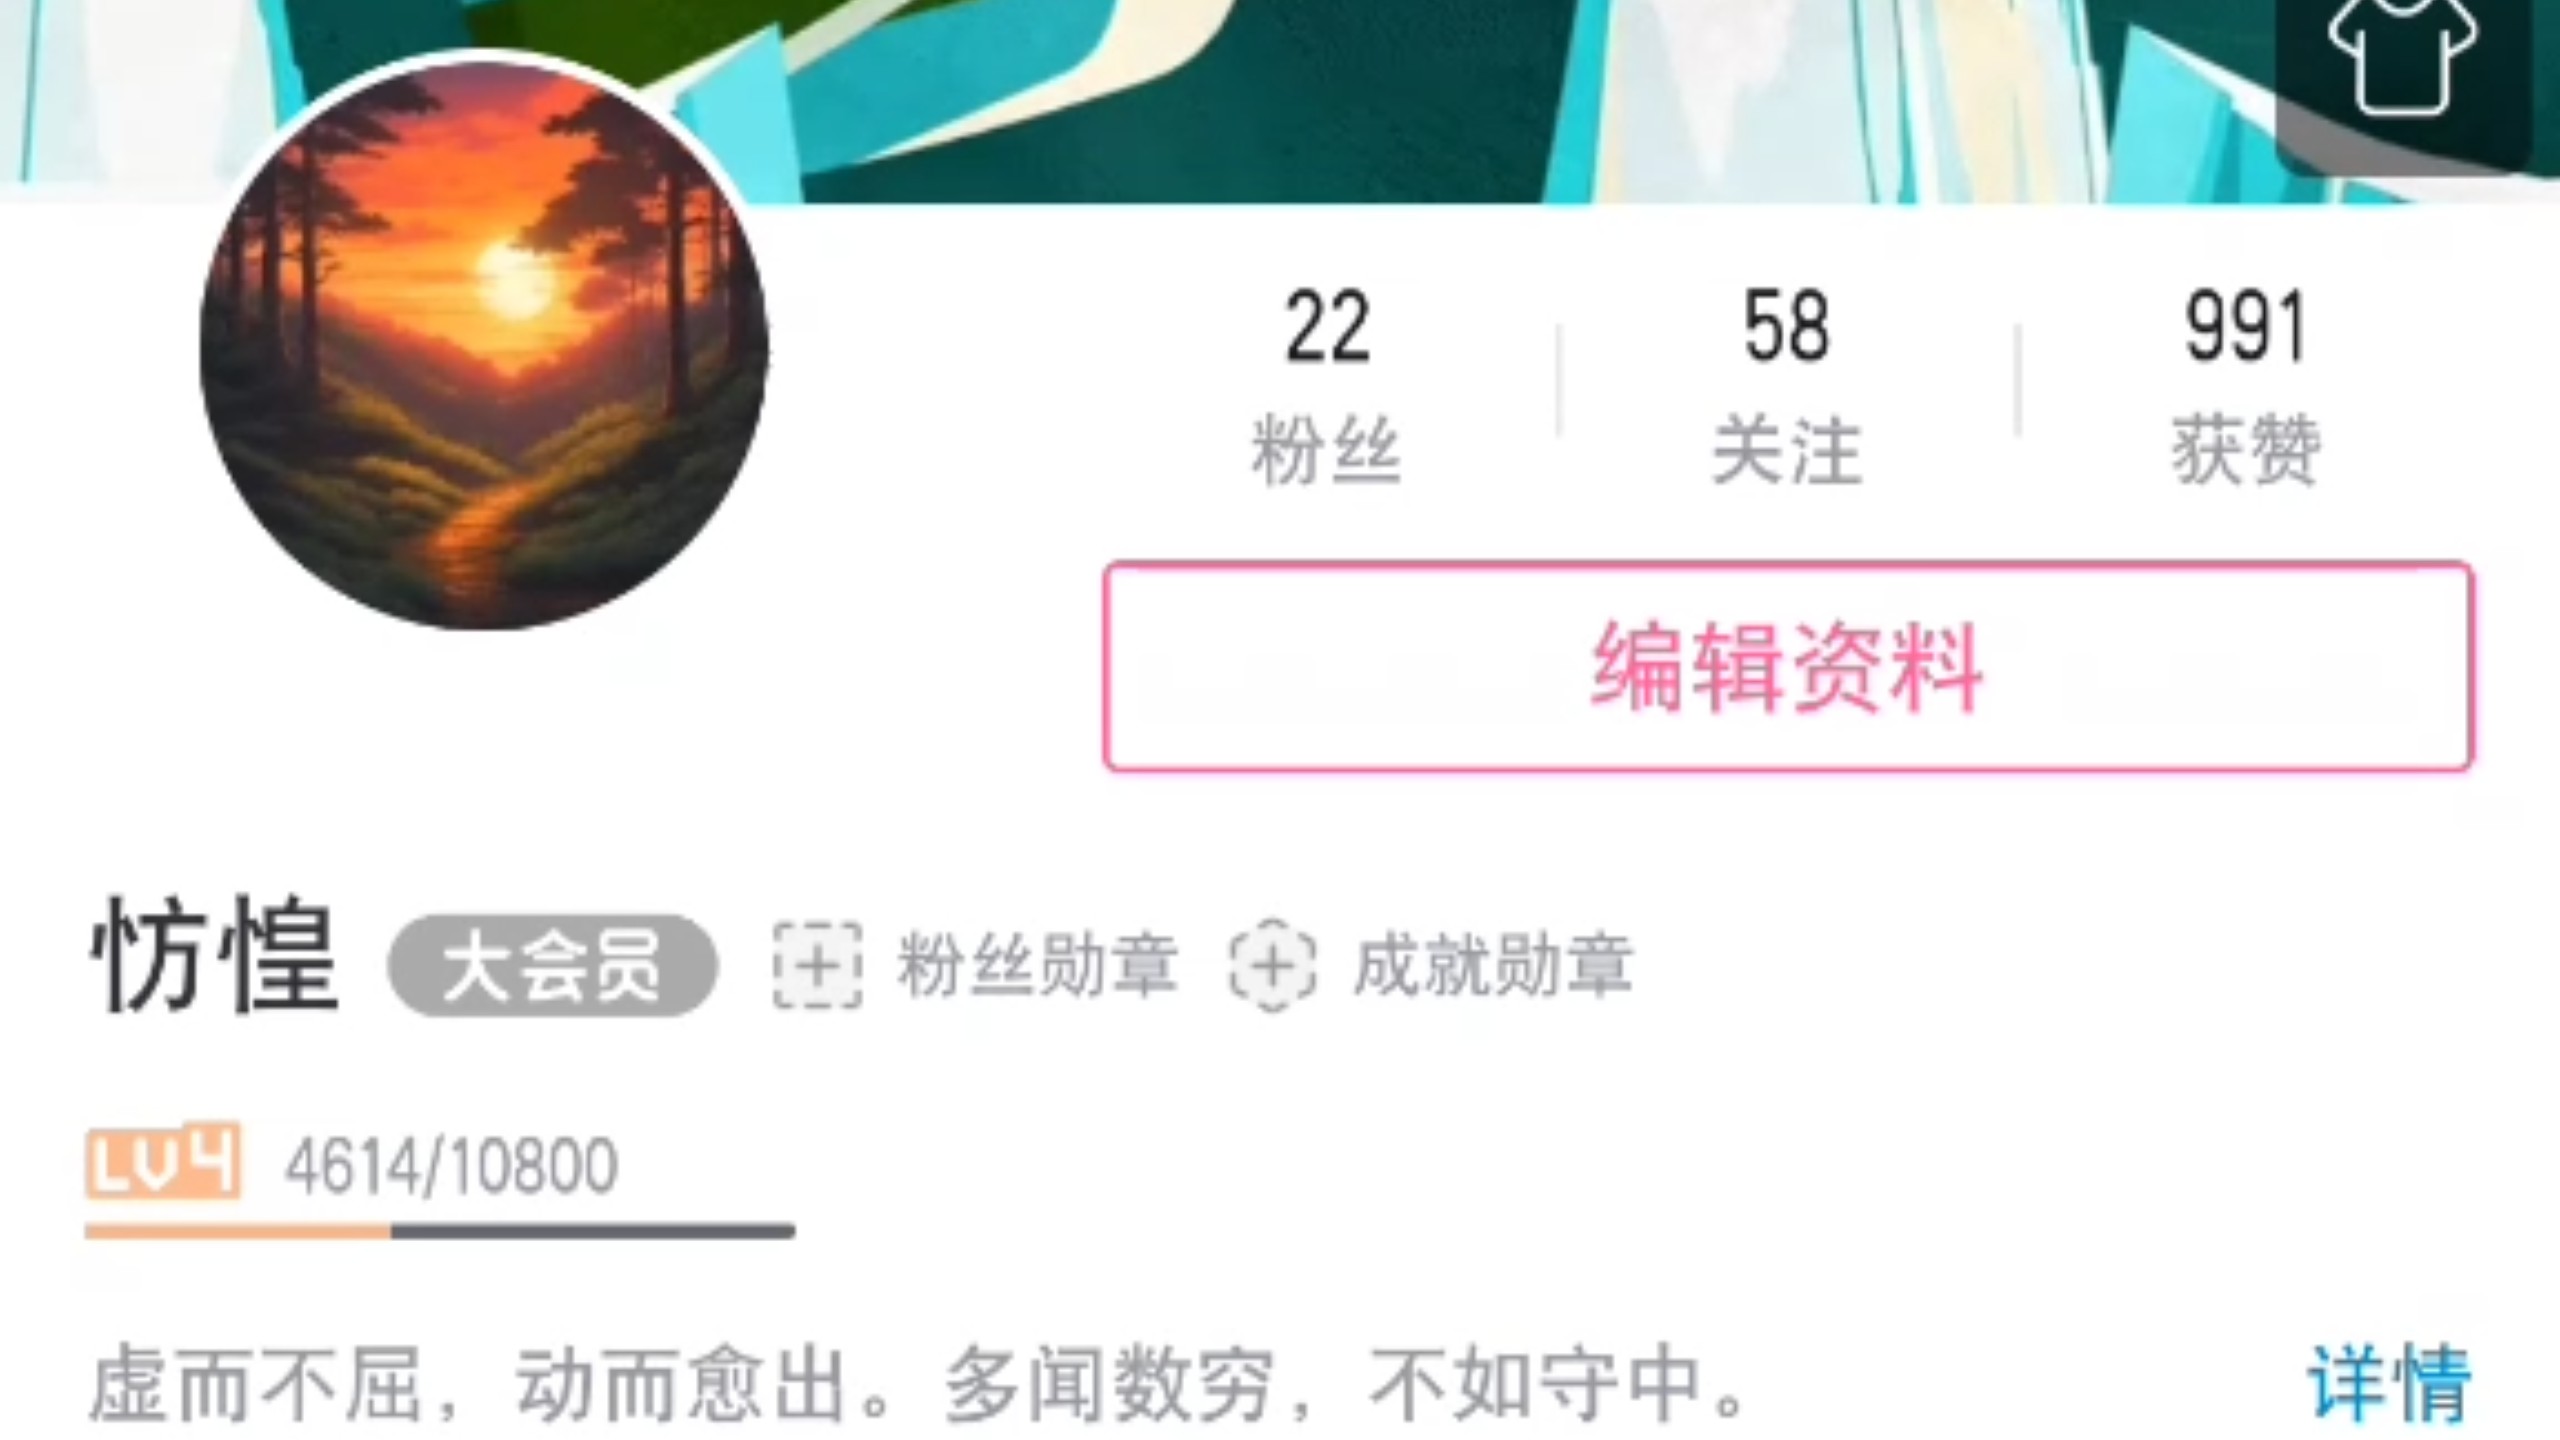Open the 粉丝勋章 fan medal label

click(x=1036, y=965)
